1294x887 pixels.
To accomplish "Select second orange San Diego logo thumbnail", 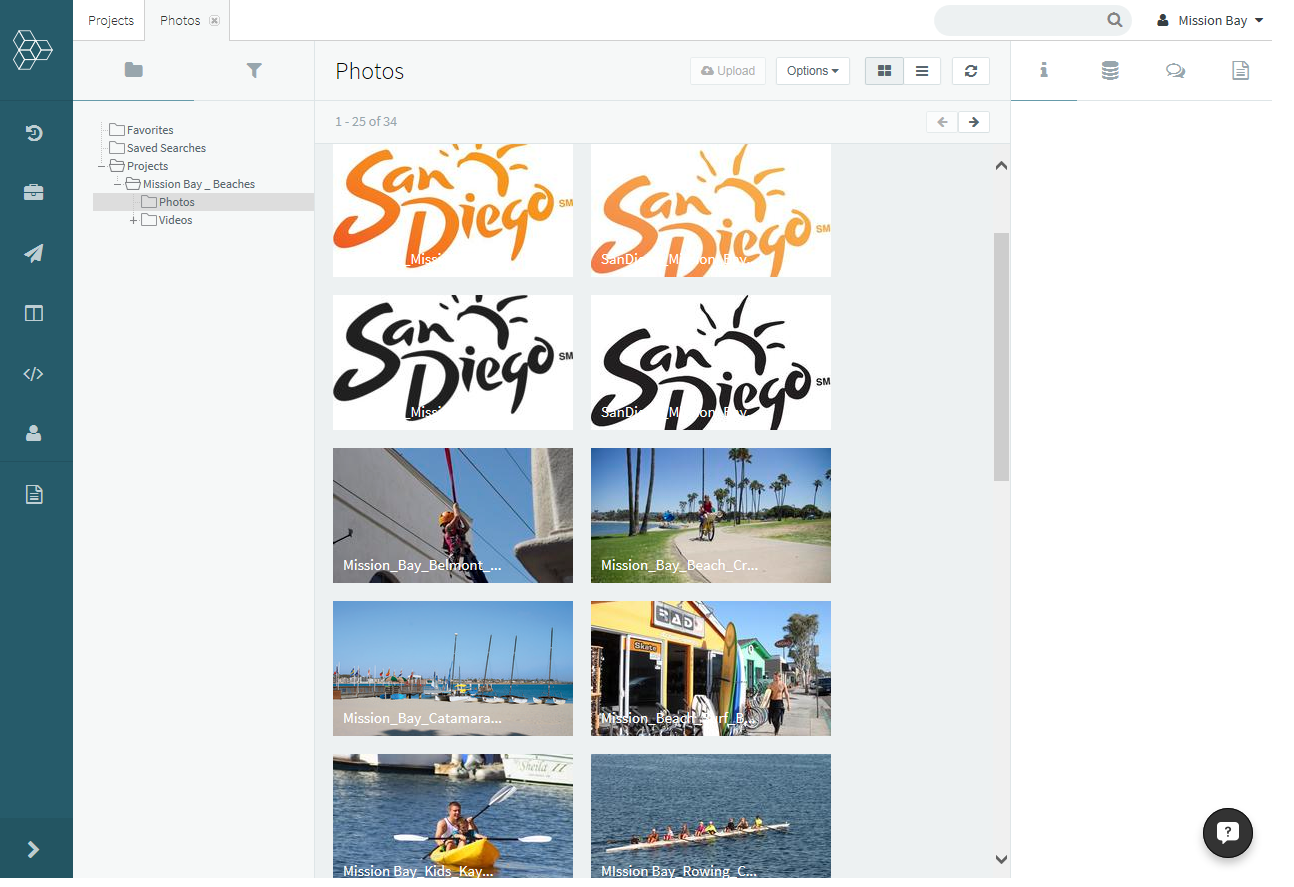I will 711,210.
